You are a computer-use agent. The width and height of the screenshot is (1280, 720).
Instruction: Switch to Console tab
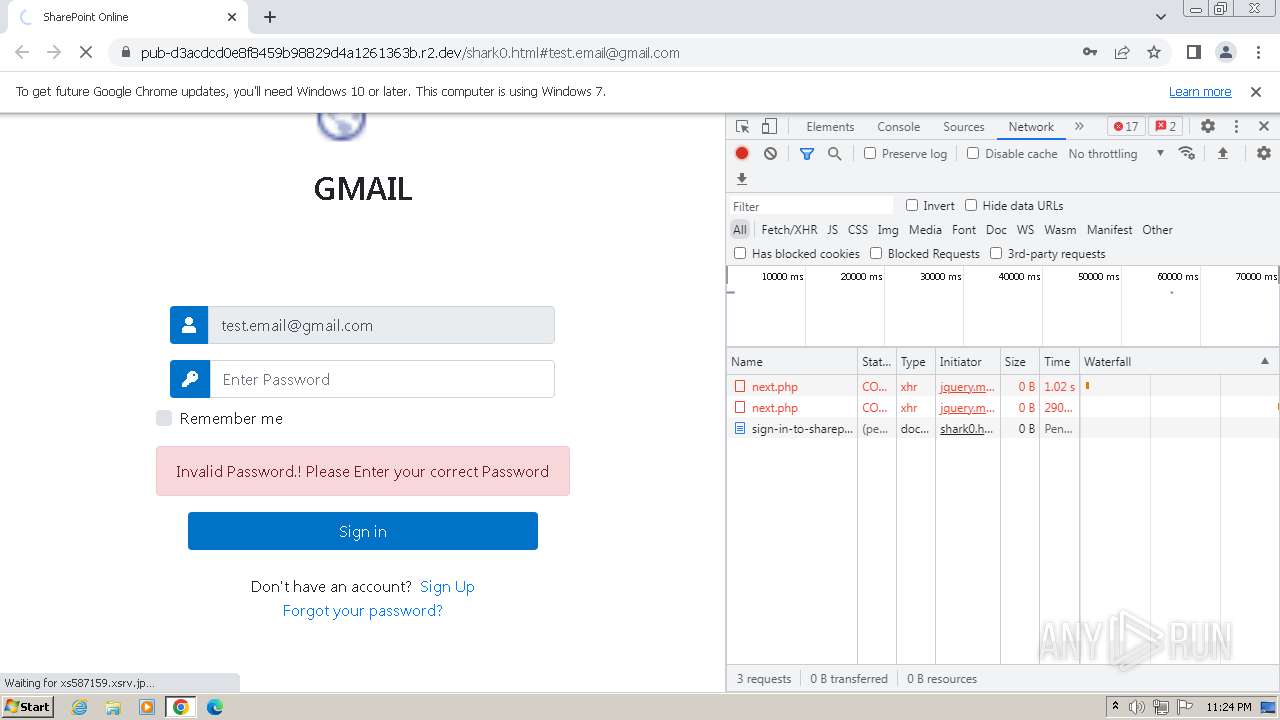click(898, 127)
